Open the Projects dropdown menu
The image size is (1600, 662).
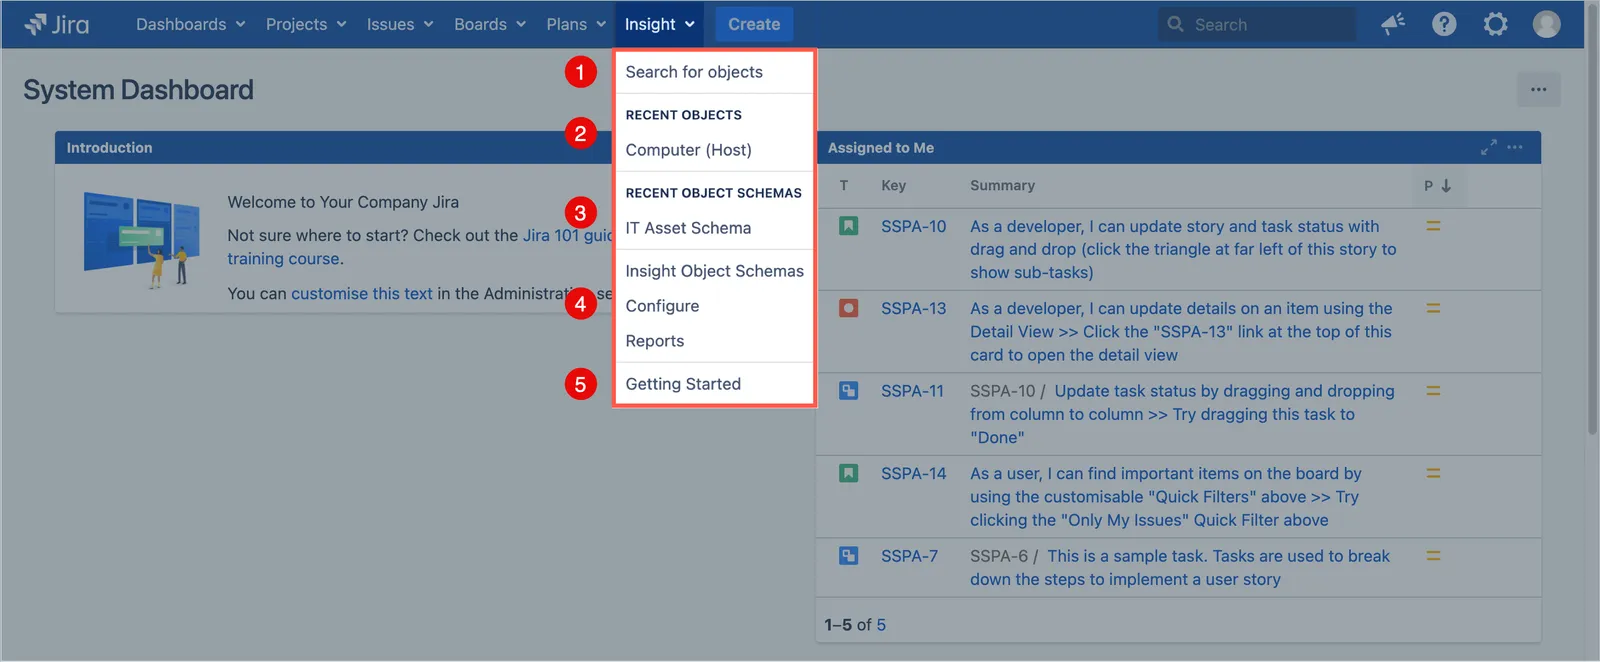306,24
